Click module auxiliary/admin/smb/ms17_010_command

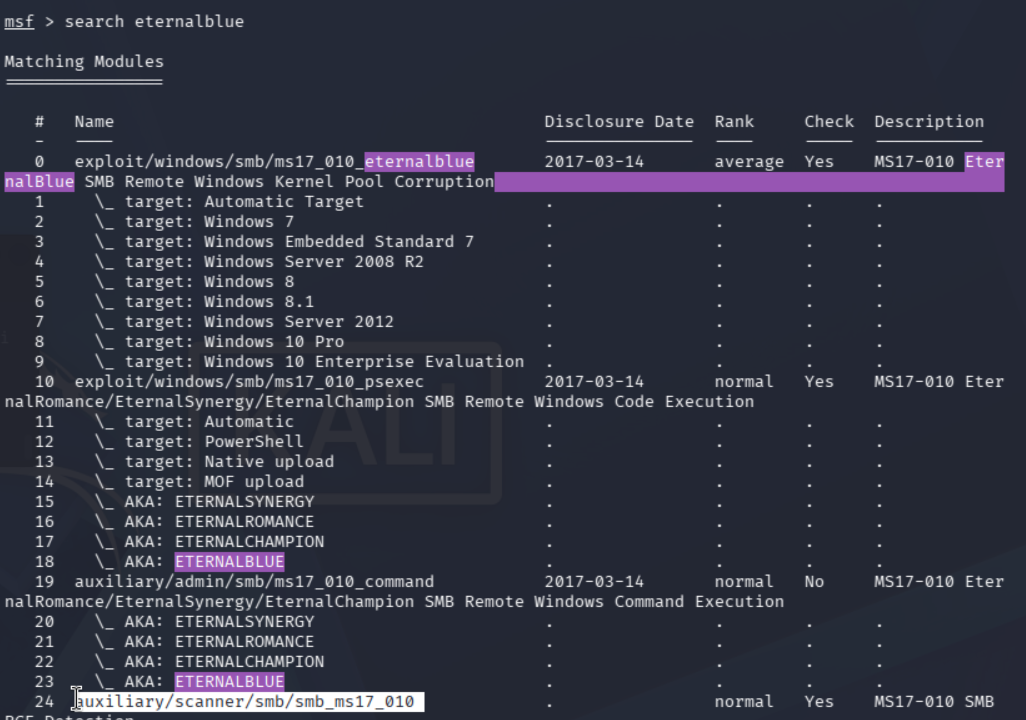click(254, 582)
